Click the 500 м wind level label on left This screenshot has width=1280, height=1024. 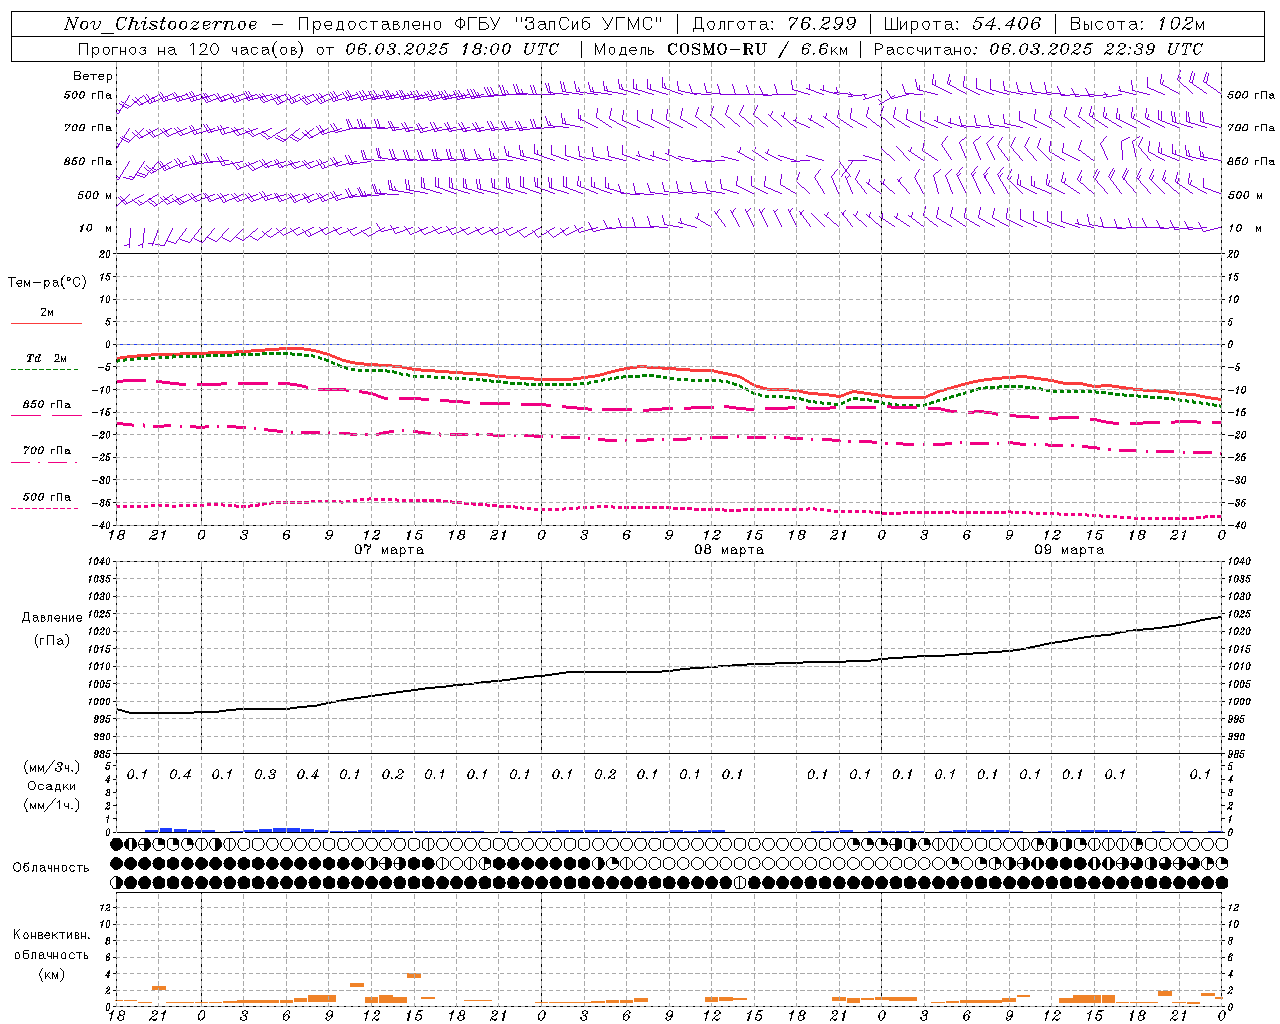point(95,195)
